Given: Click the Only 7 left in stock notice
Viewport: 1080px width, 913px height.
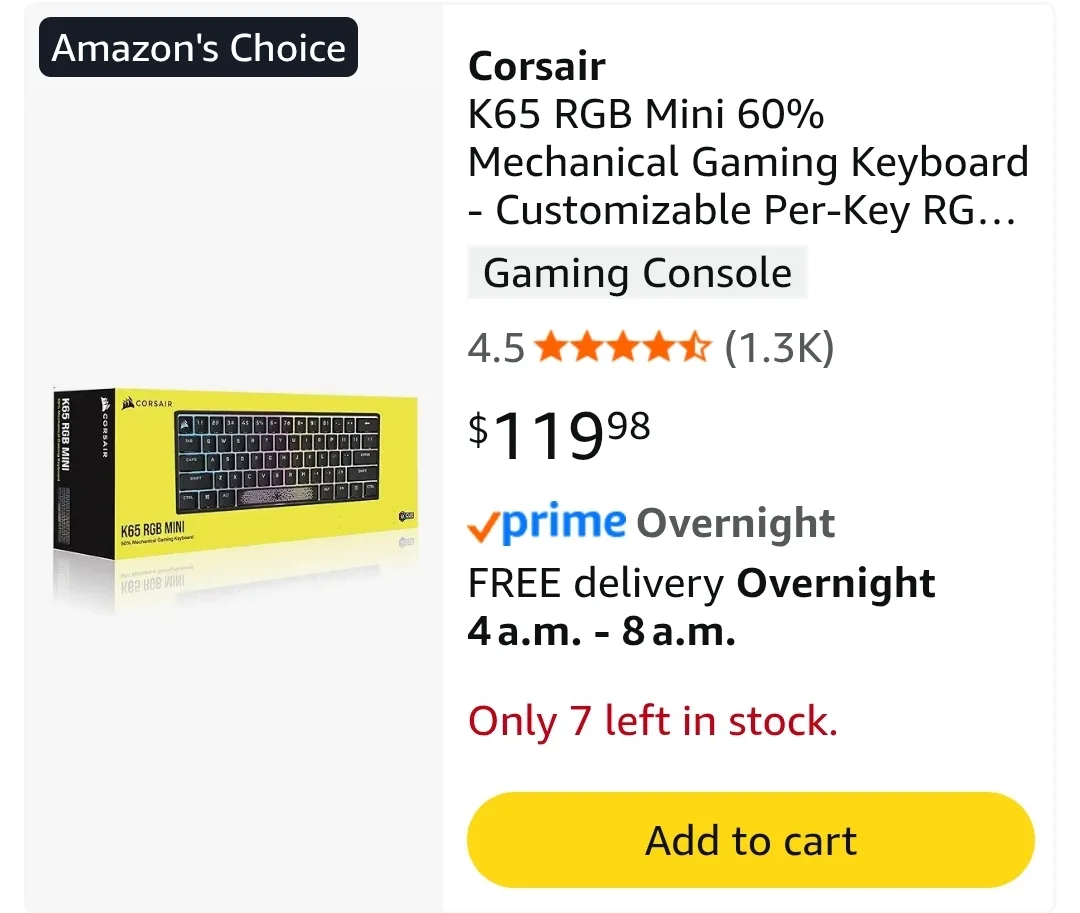Looking at the screenshot, I should (652, 720).
